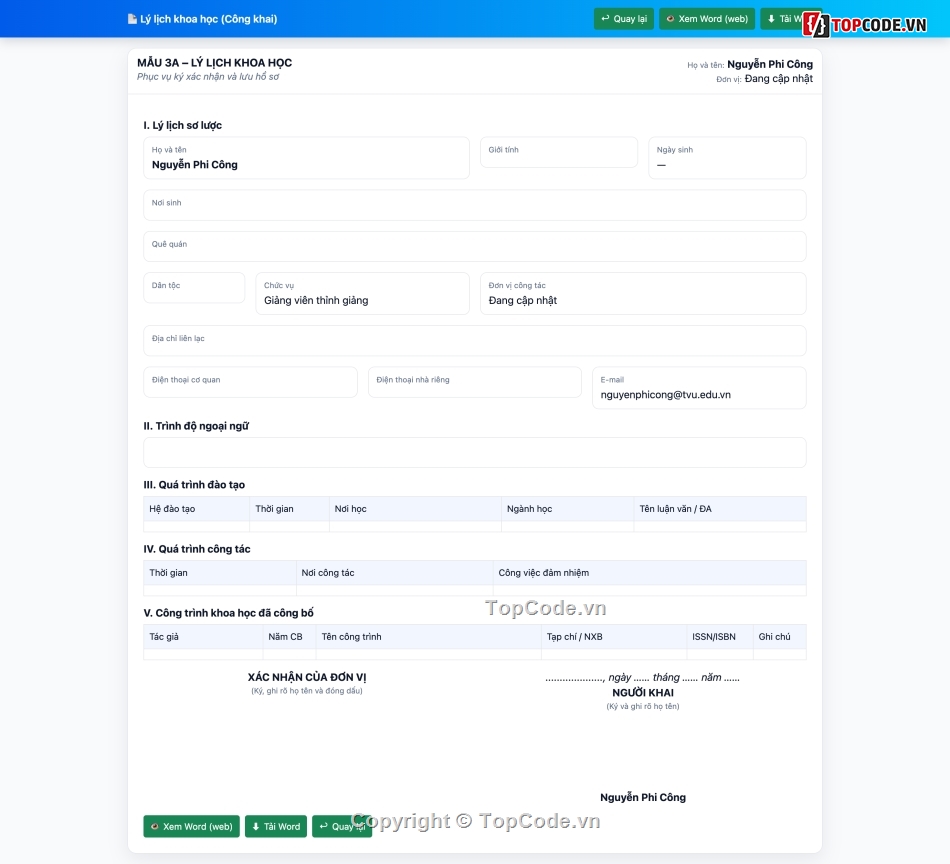Image resolution: width=950 pixels, height=864 pixels.
Task: Click the 'III. Quá trình đào tạo' heading
Action: tap(194, 485)
